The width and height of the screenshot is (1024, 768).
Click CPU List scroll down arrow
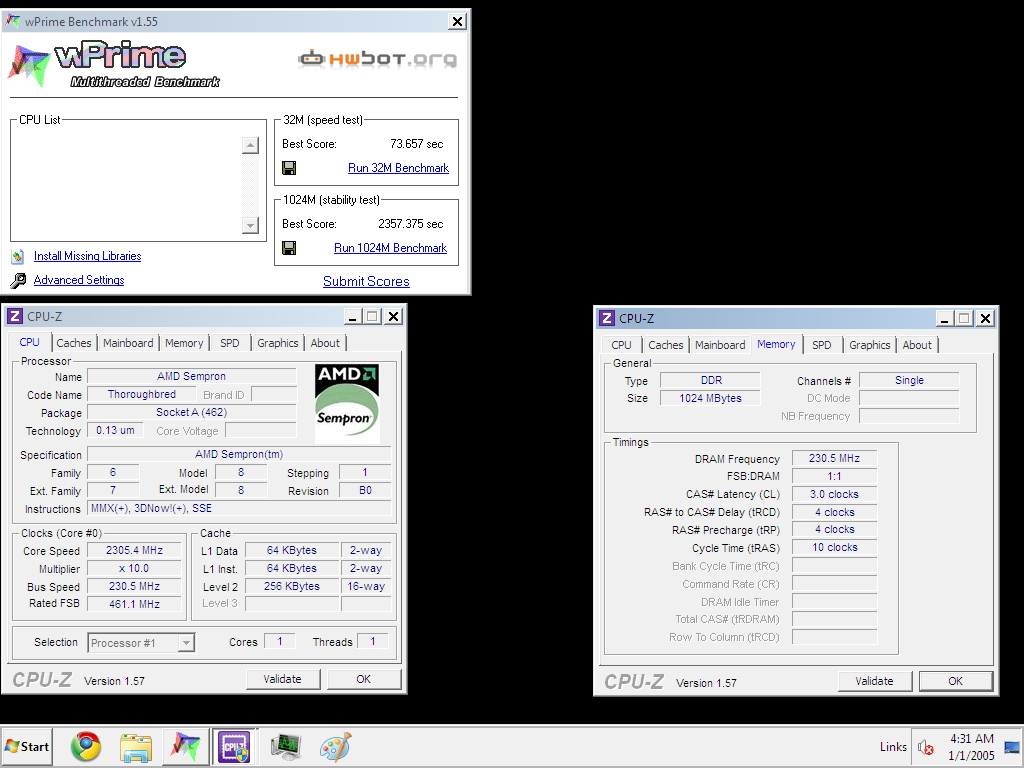(250, 225)
